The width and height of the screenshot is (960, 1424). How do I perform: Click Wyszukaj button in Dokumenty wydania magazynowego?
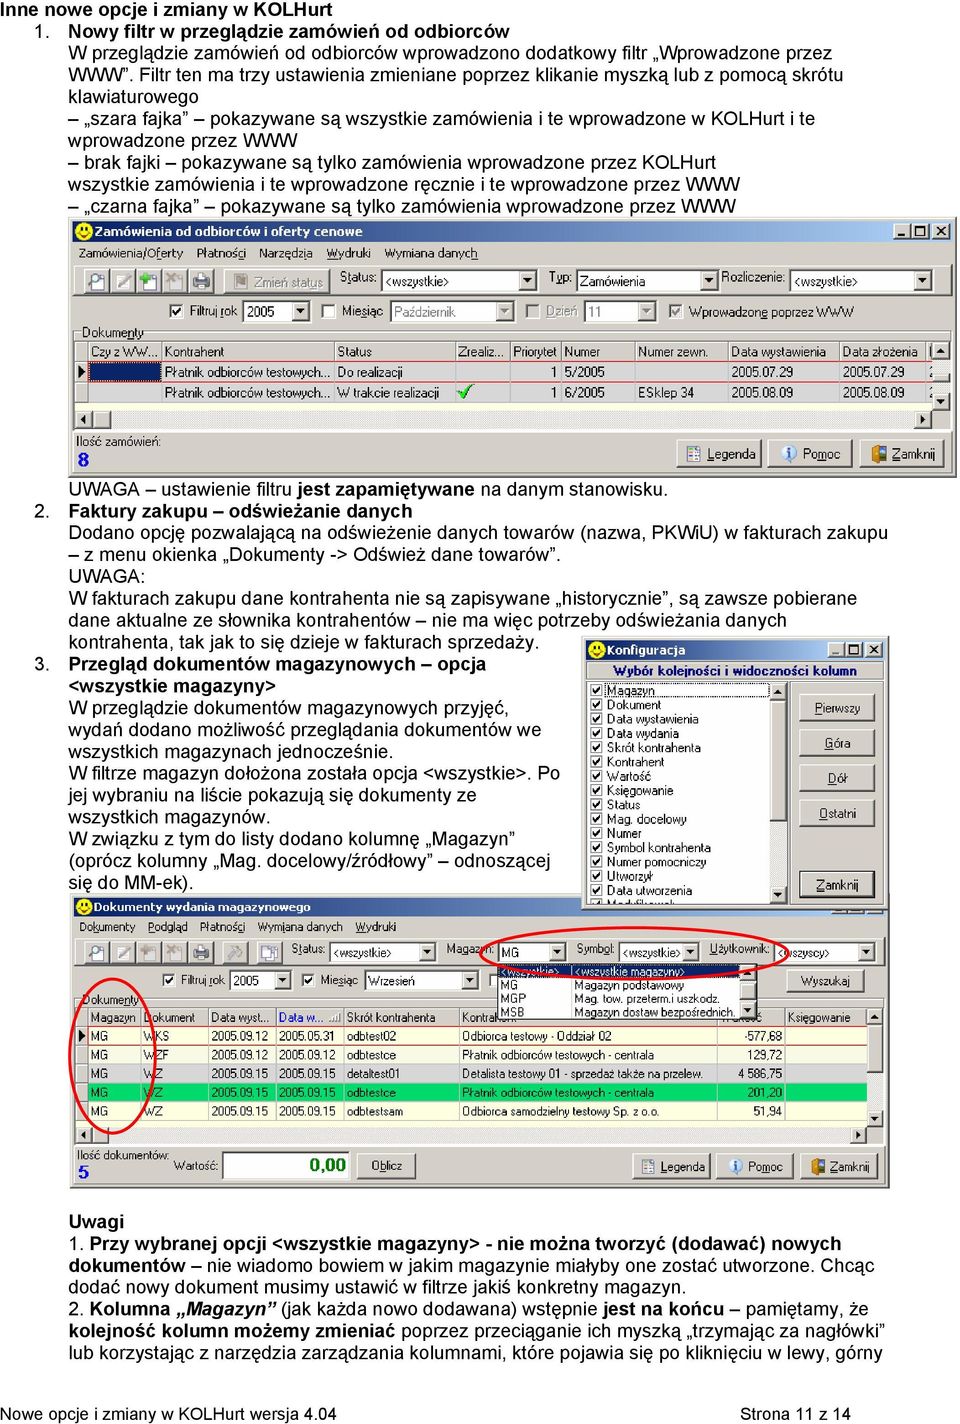tap(826, 981)
